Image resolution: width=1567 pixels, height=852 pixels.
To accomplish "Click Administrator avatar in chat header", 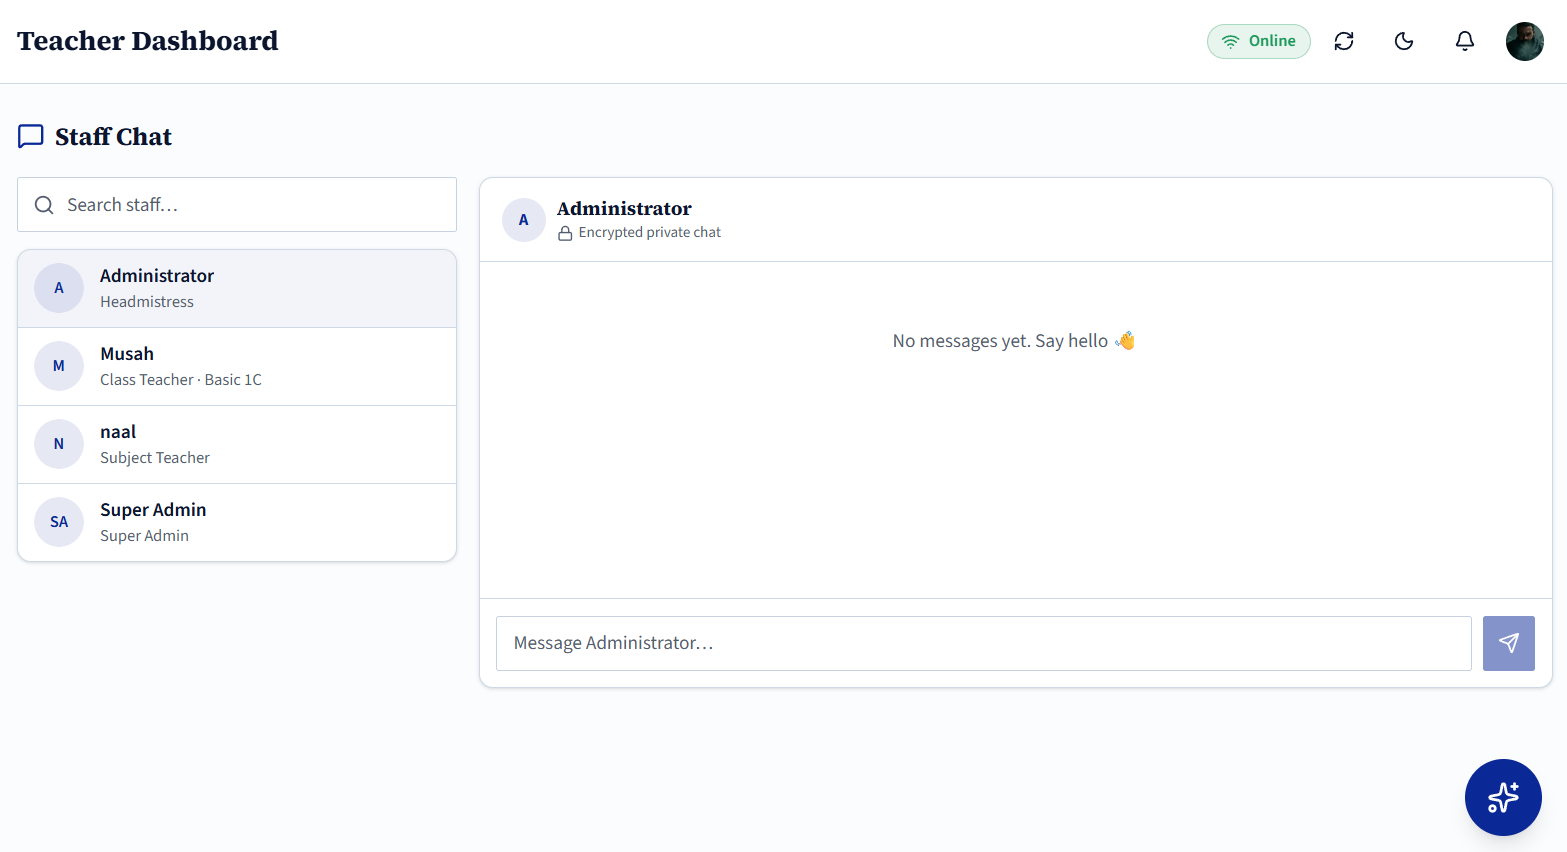I will coord(524,220).
